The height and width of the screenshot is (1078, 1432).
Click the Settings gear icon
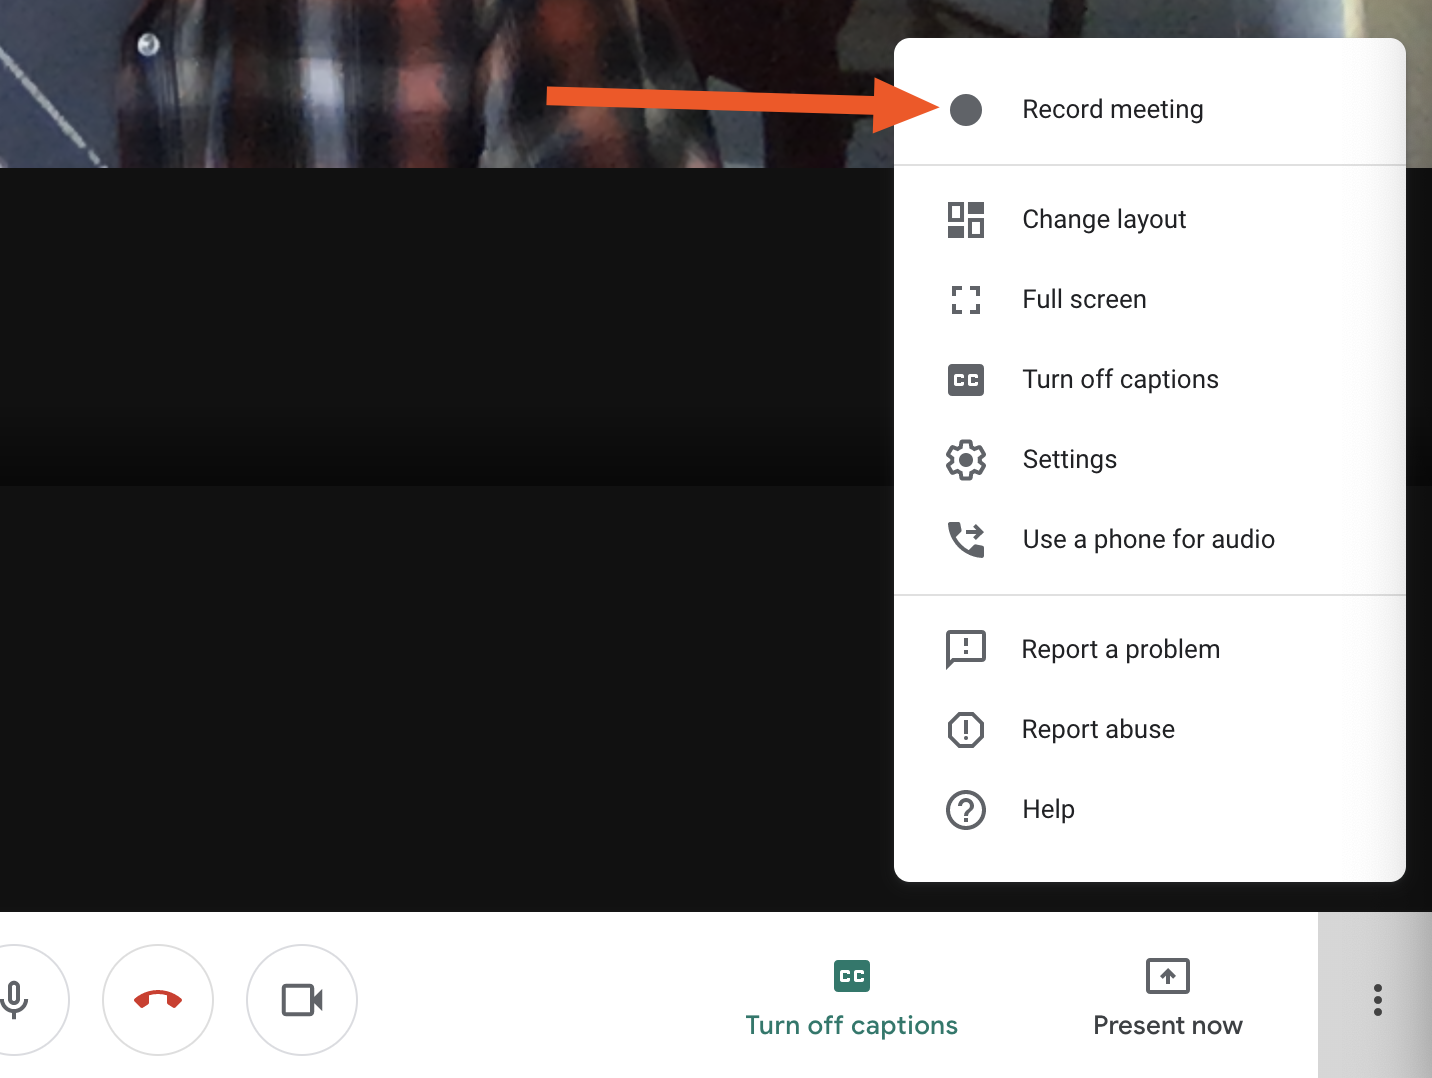[x=965, y=460]
